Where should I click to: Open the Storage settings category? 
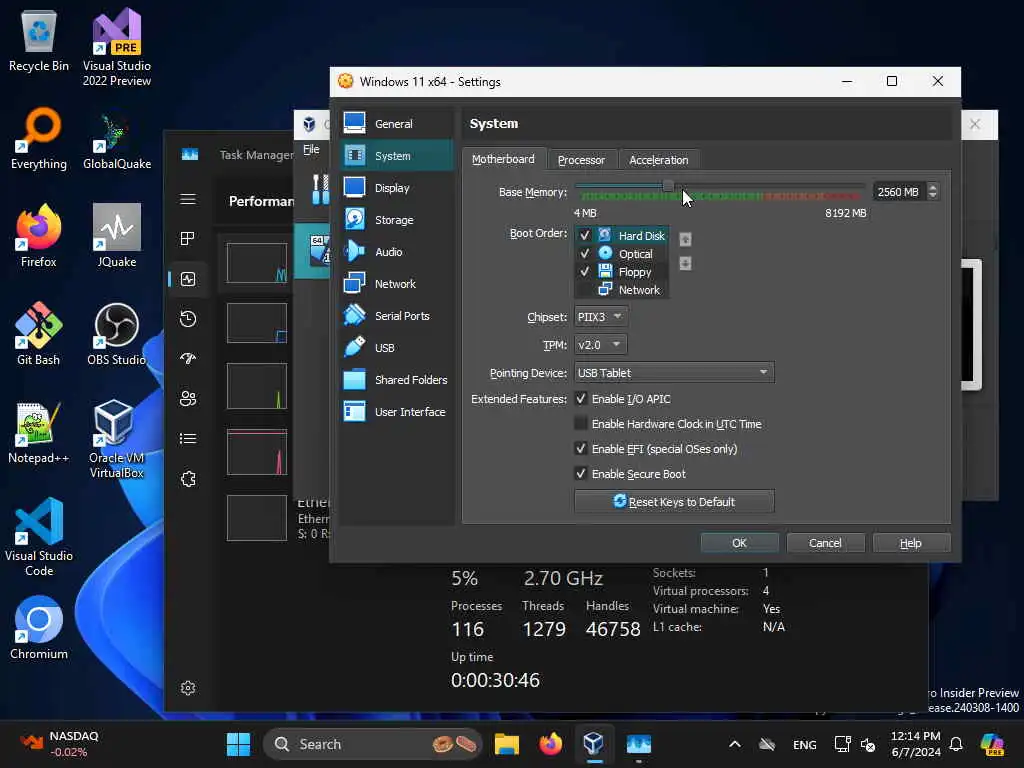pos(396,219)
